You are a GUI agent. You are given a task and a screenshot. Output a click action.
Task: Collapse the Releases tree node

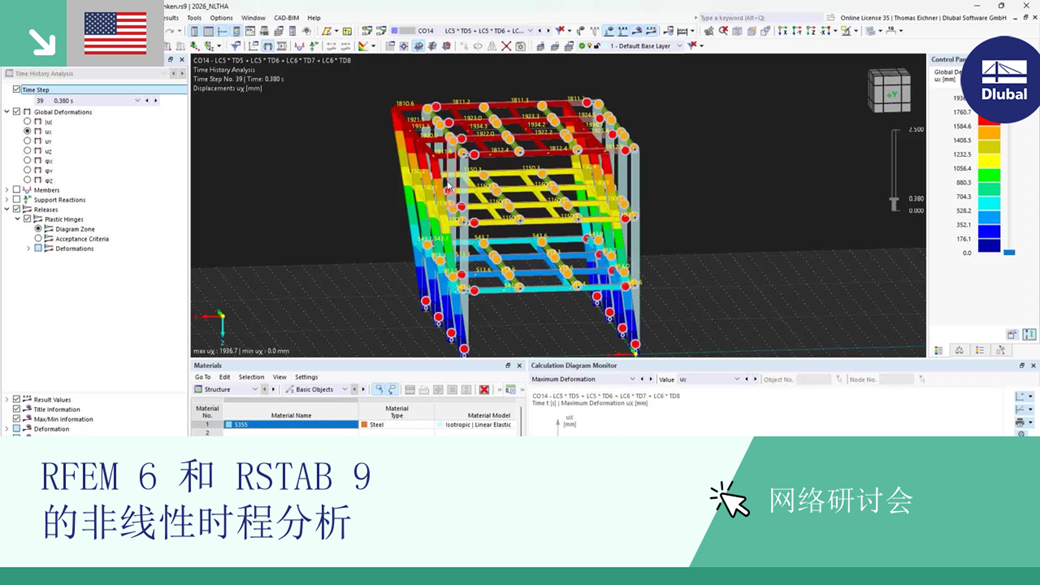7,209
